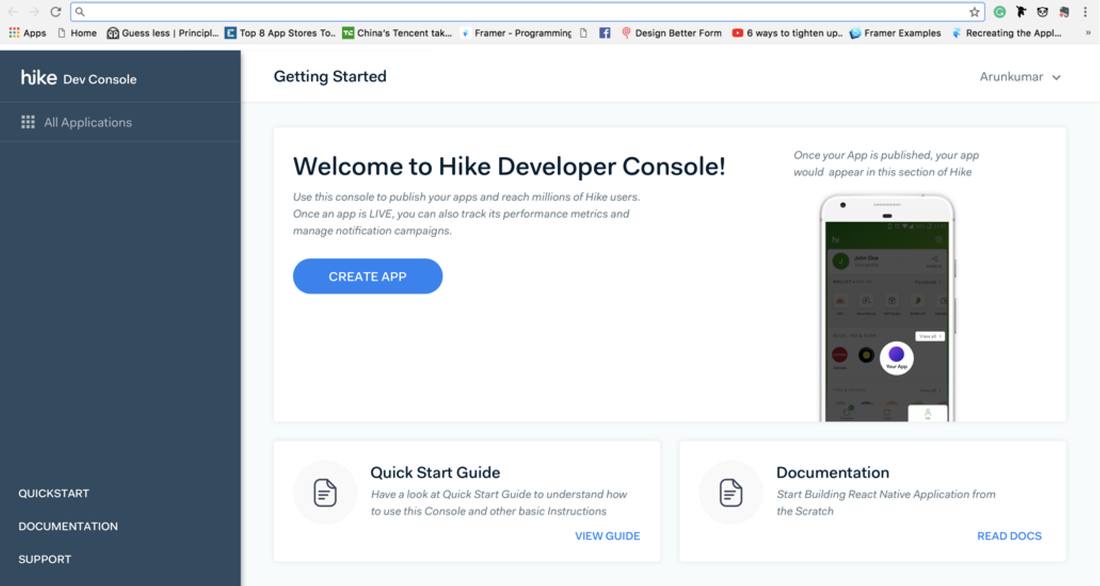Click the Getting Started page heading
Screen dimensions: 1100x586
click(330, 76)
